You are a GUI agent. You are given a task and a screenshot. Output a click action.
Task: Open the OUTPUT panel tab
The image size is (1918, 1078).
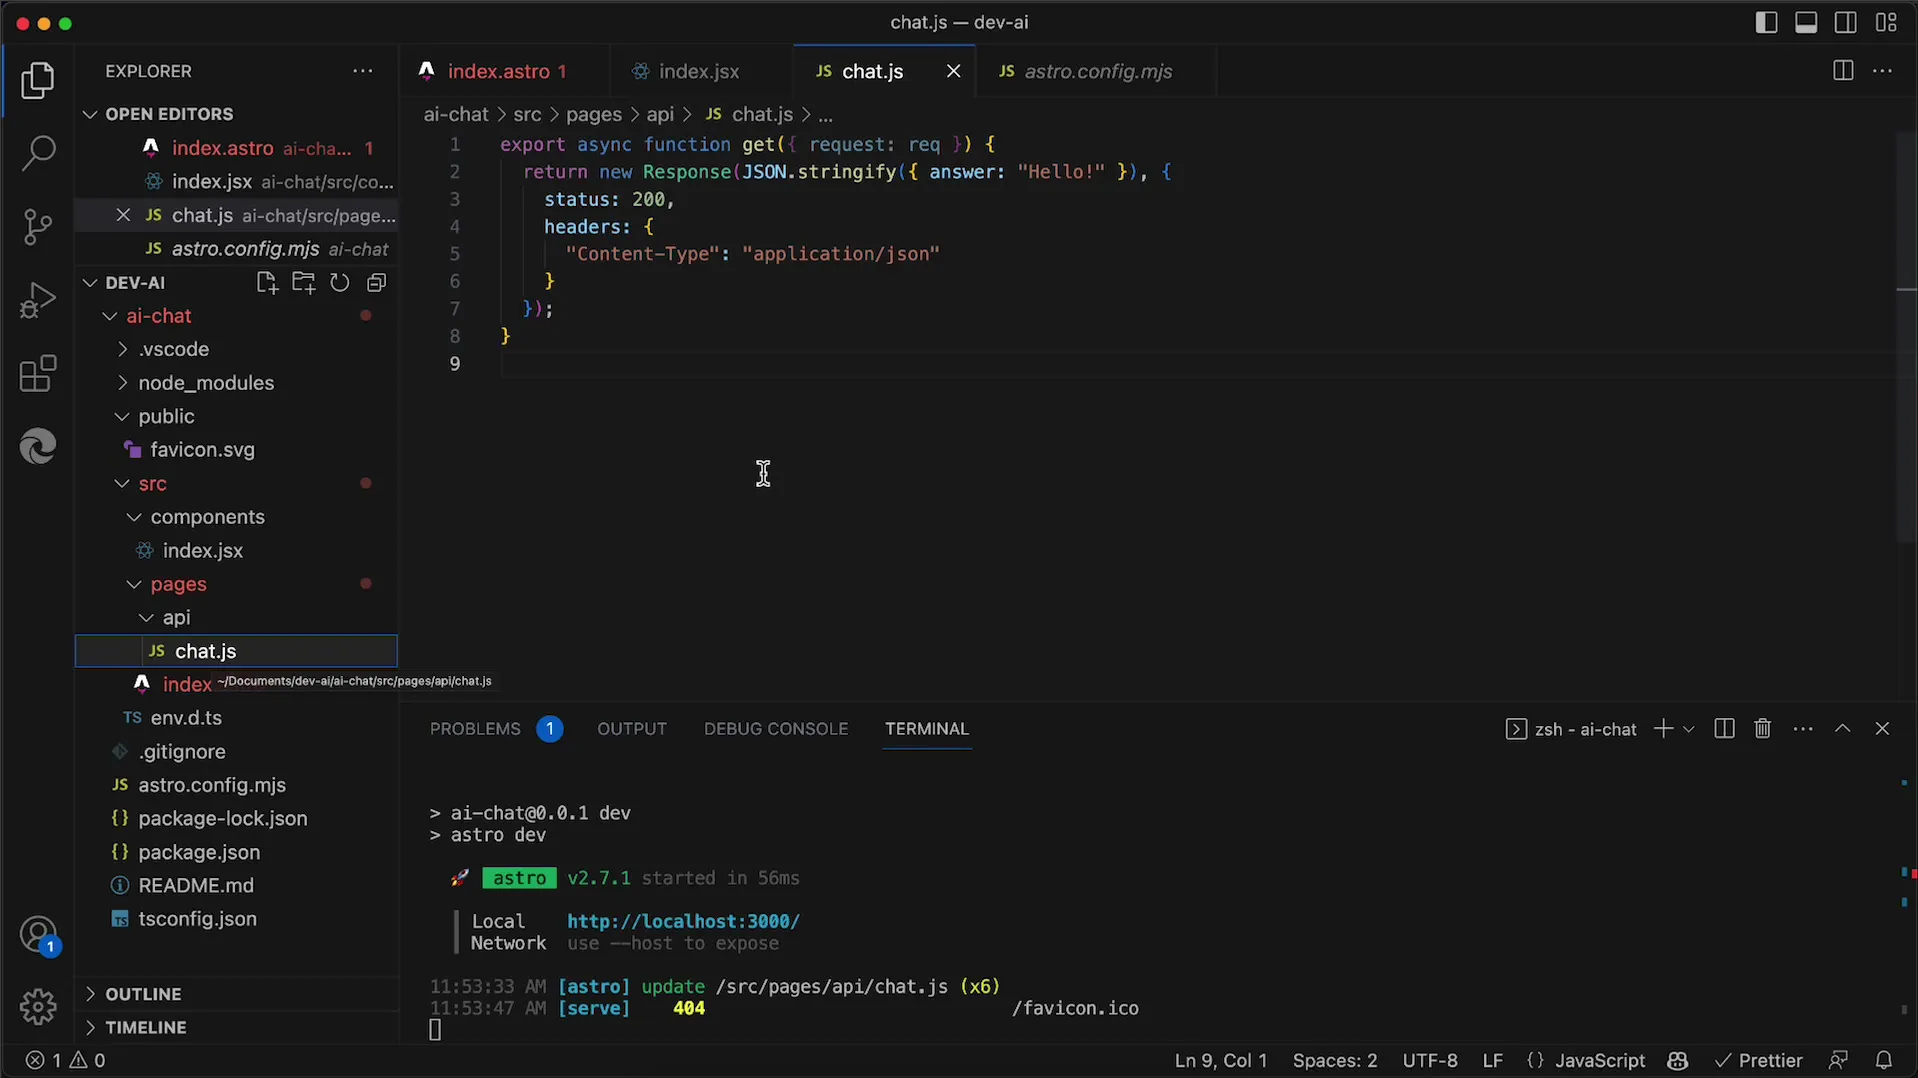(632, 729)
